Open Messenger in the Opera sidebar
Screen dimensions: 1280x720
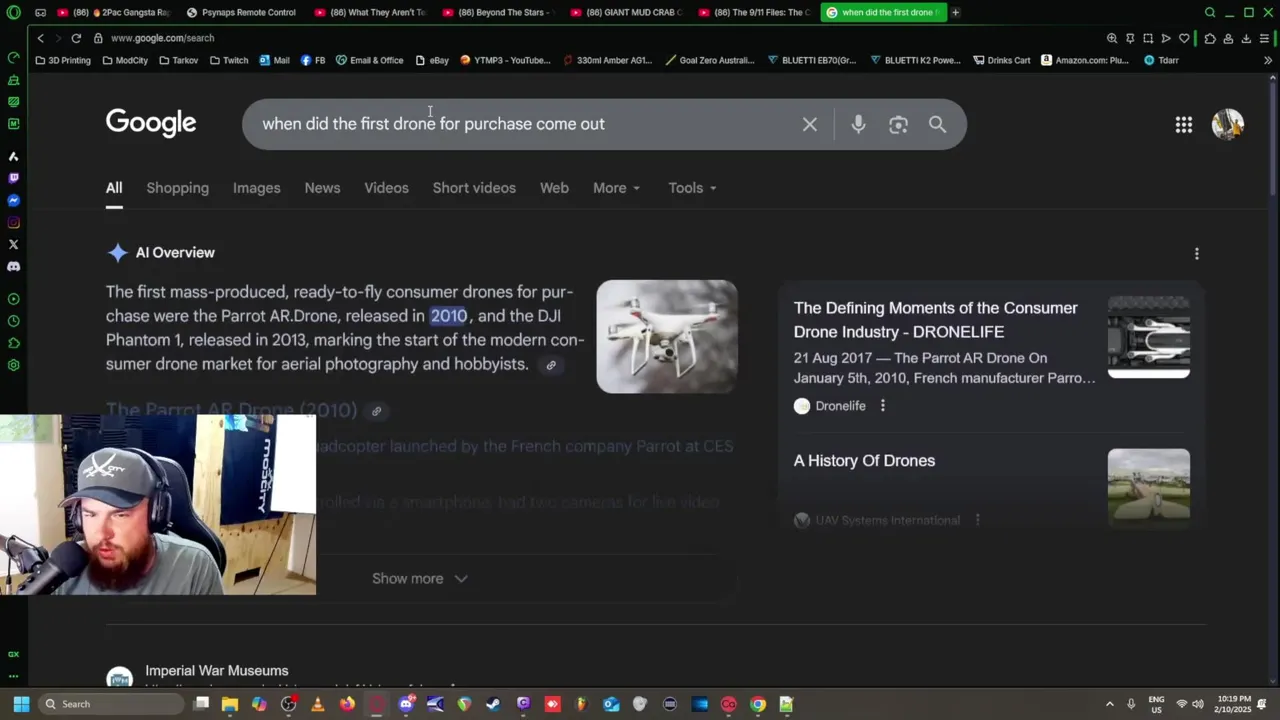point(13,200)
